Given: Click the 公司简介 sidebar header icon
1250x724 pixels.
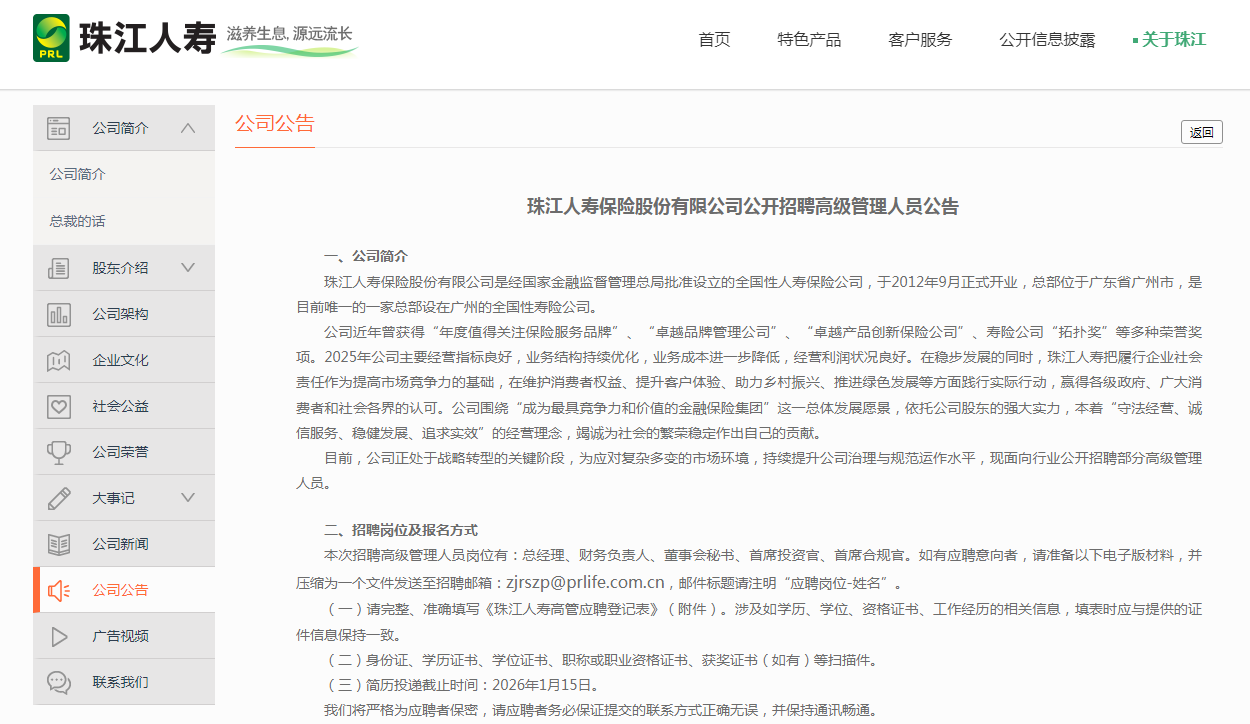Looking at the screenshot, I should (59, 128).
